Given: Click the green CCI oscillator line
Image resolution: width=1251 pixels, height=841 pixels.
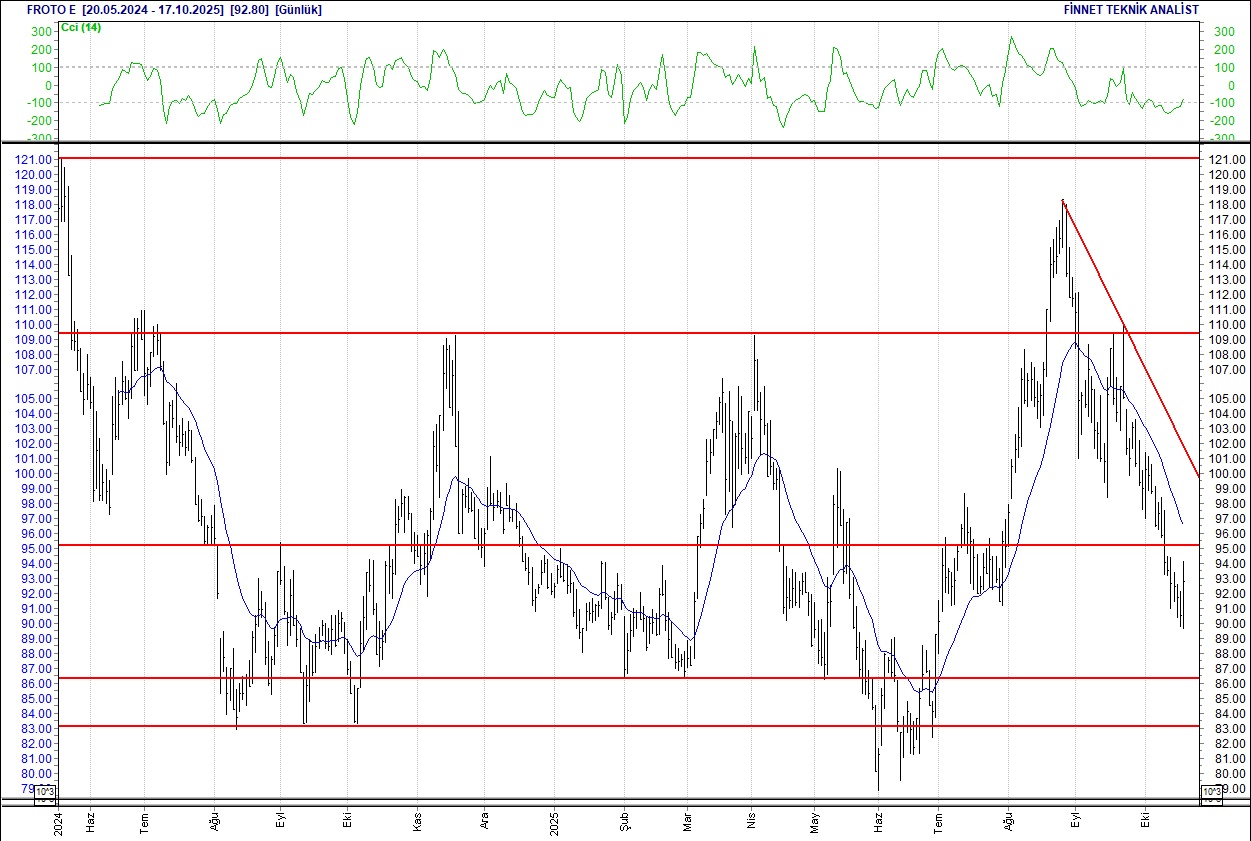Looking at the screenshot, I should pyautogui.click(x=1012, y=40).
